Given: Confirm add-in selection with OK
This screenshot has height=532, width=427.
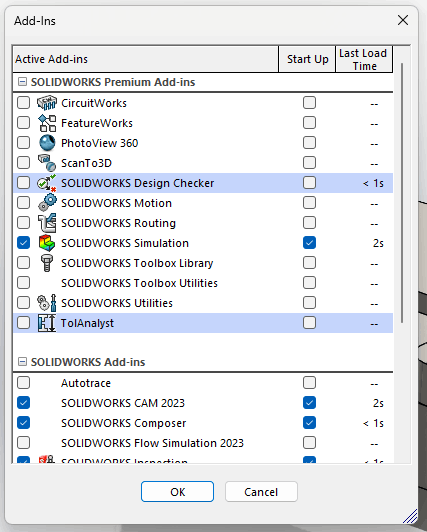Looking at the screenshot, I should 177,492.
